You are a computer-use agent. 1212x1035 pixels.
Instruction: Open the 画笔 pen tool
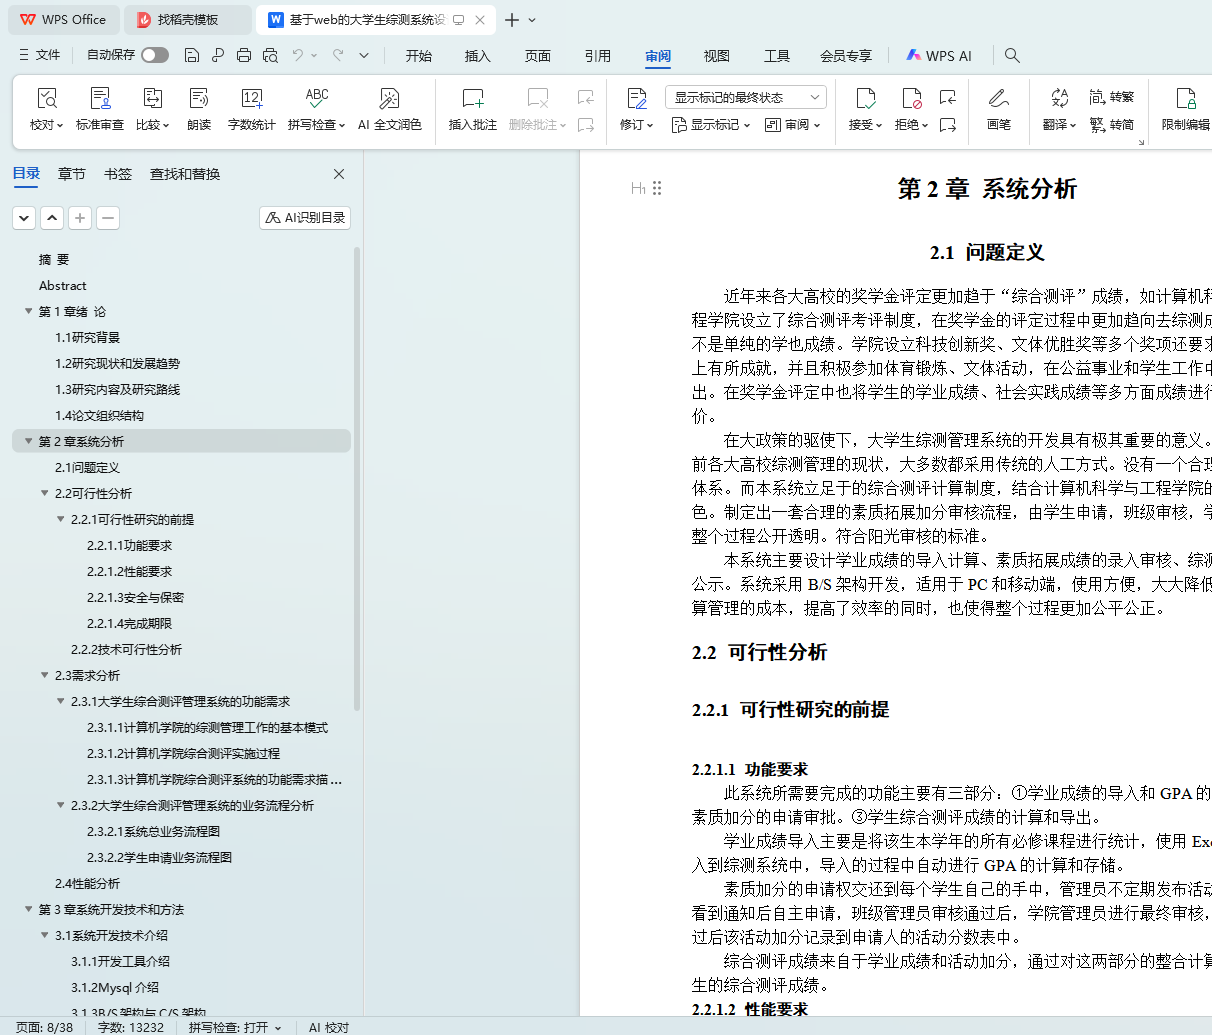click(x=998, y=99)
